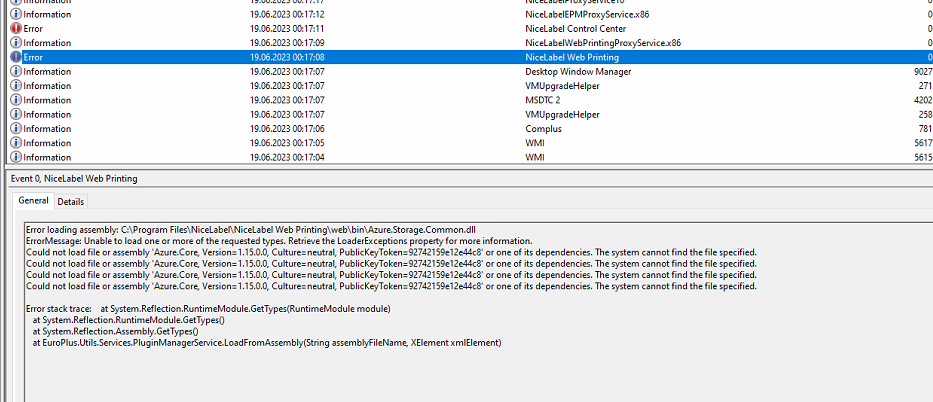
Task: Click the Information icon of the VMUpgradeHelper event 271
Action: 16,86
